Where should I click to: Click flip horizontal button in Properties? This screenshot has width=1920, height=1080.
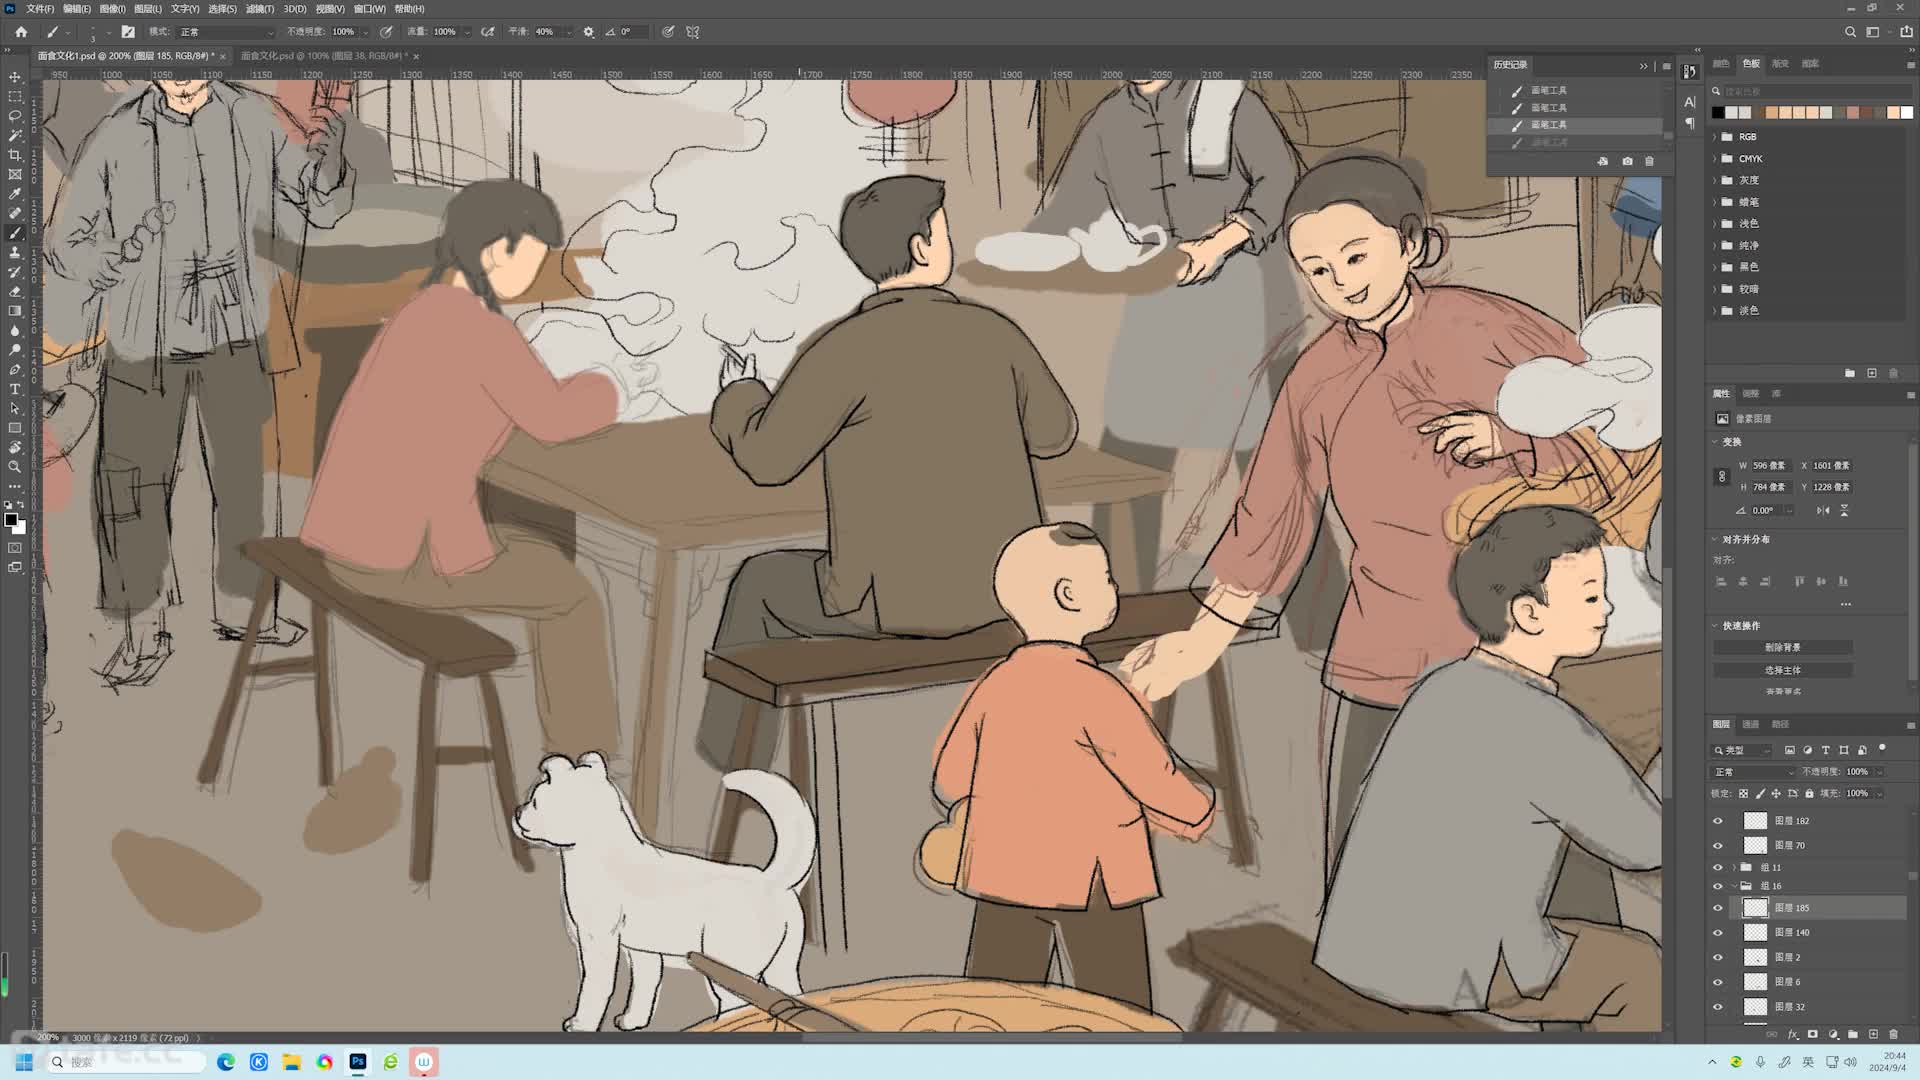(x=1823, y=511)
